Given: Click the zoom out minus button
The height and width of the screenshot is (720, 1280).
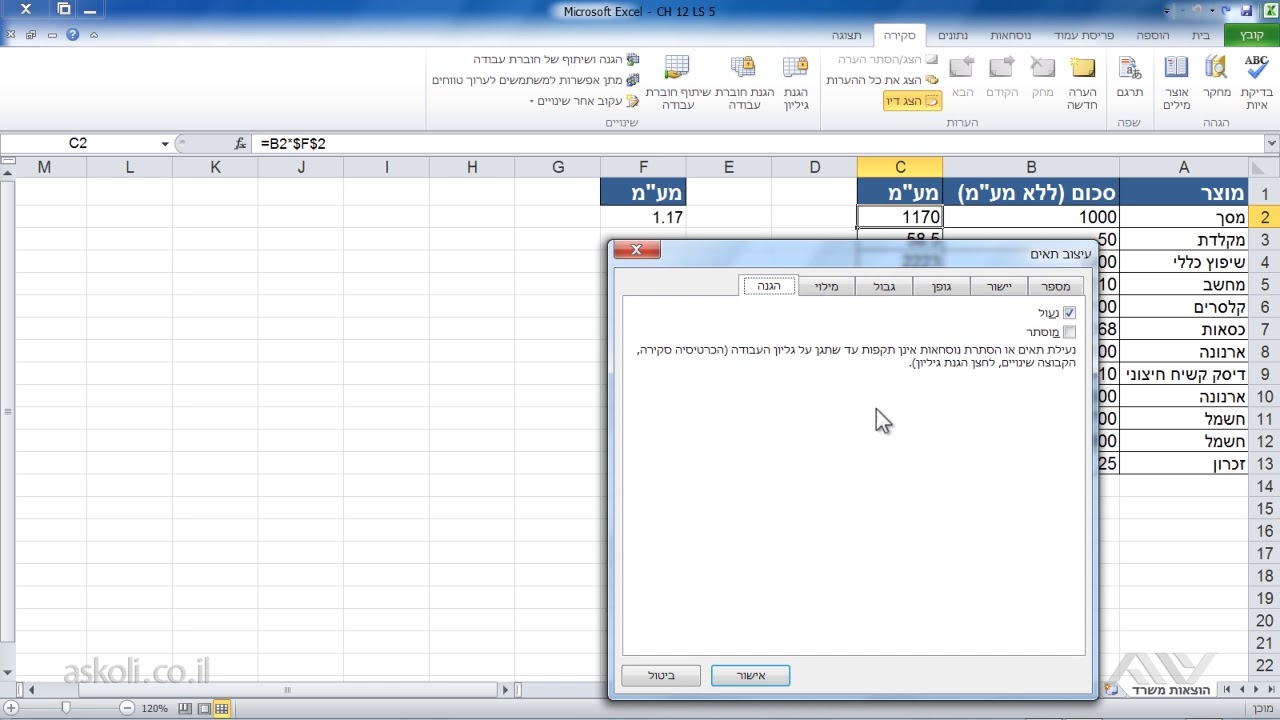Looking at the screenshot, I should point(127,708).
